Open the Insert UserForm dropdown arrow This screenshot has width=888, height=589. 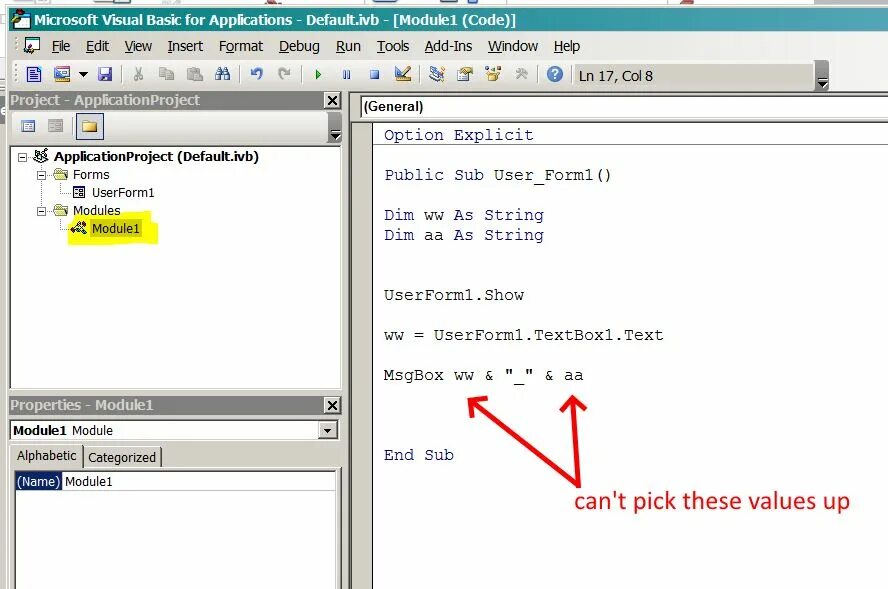83,74
